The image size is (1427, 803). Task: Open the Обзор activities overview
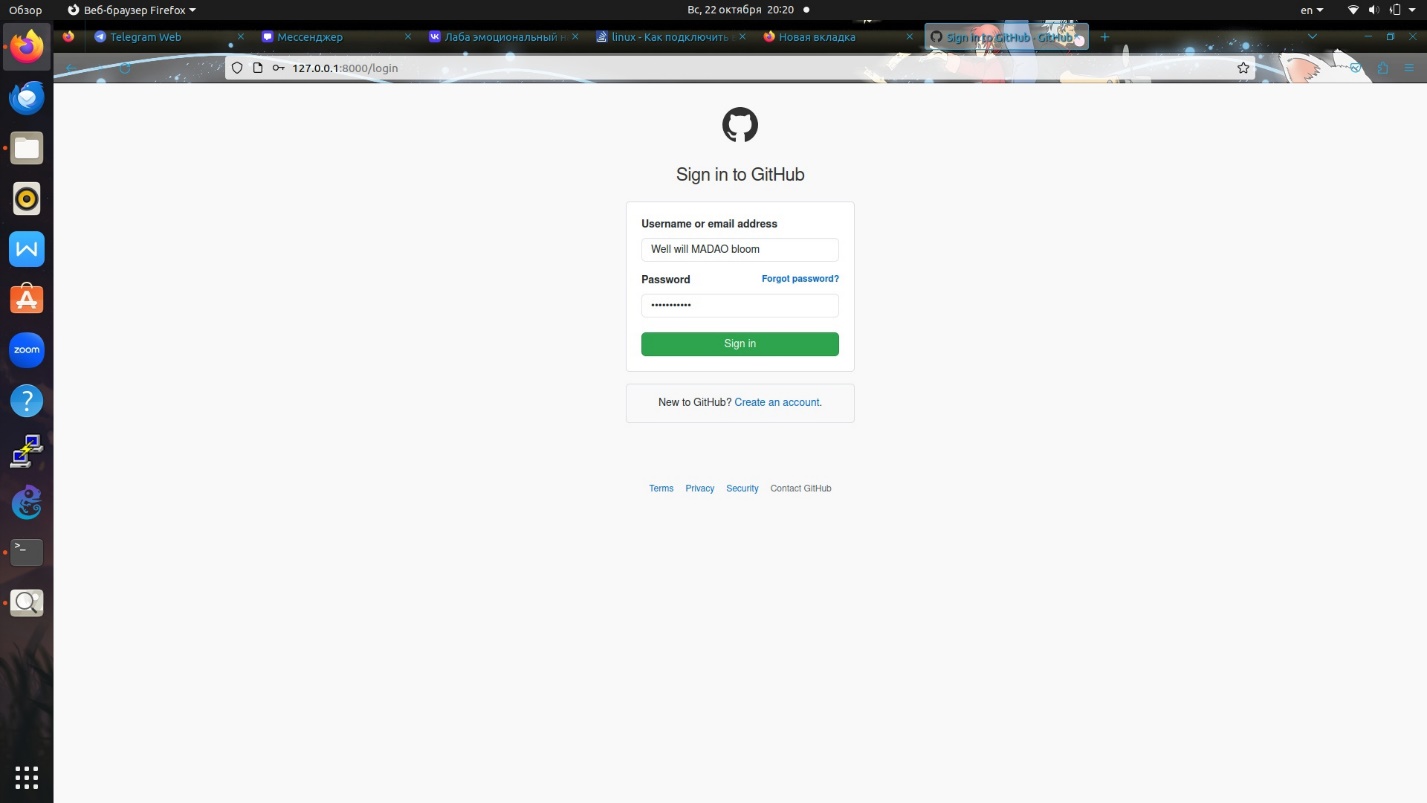click(x=26, y=9)
